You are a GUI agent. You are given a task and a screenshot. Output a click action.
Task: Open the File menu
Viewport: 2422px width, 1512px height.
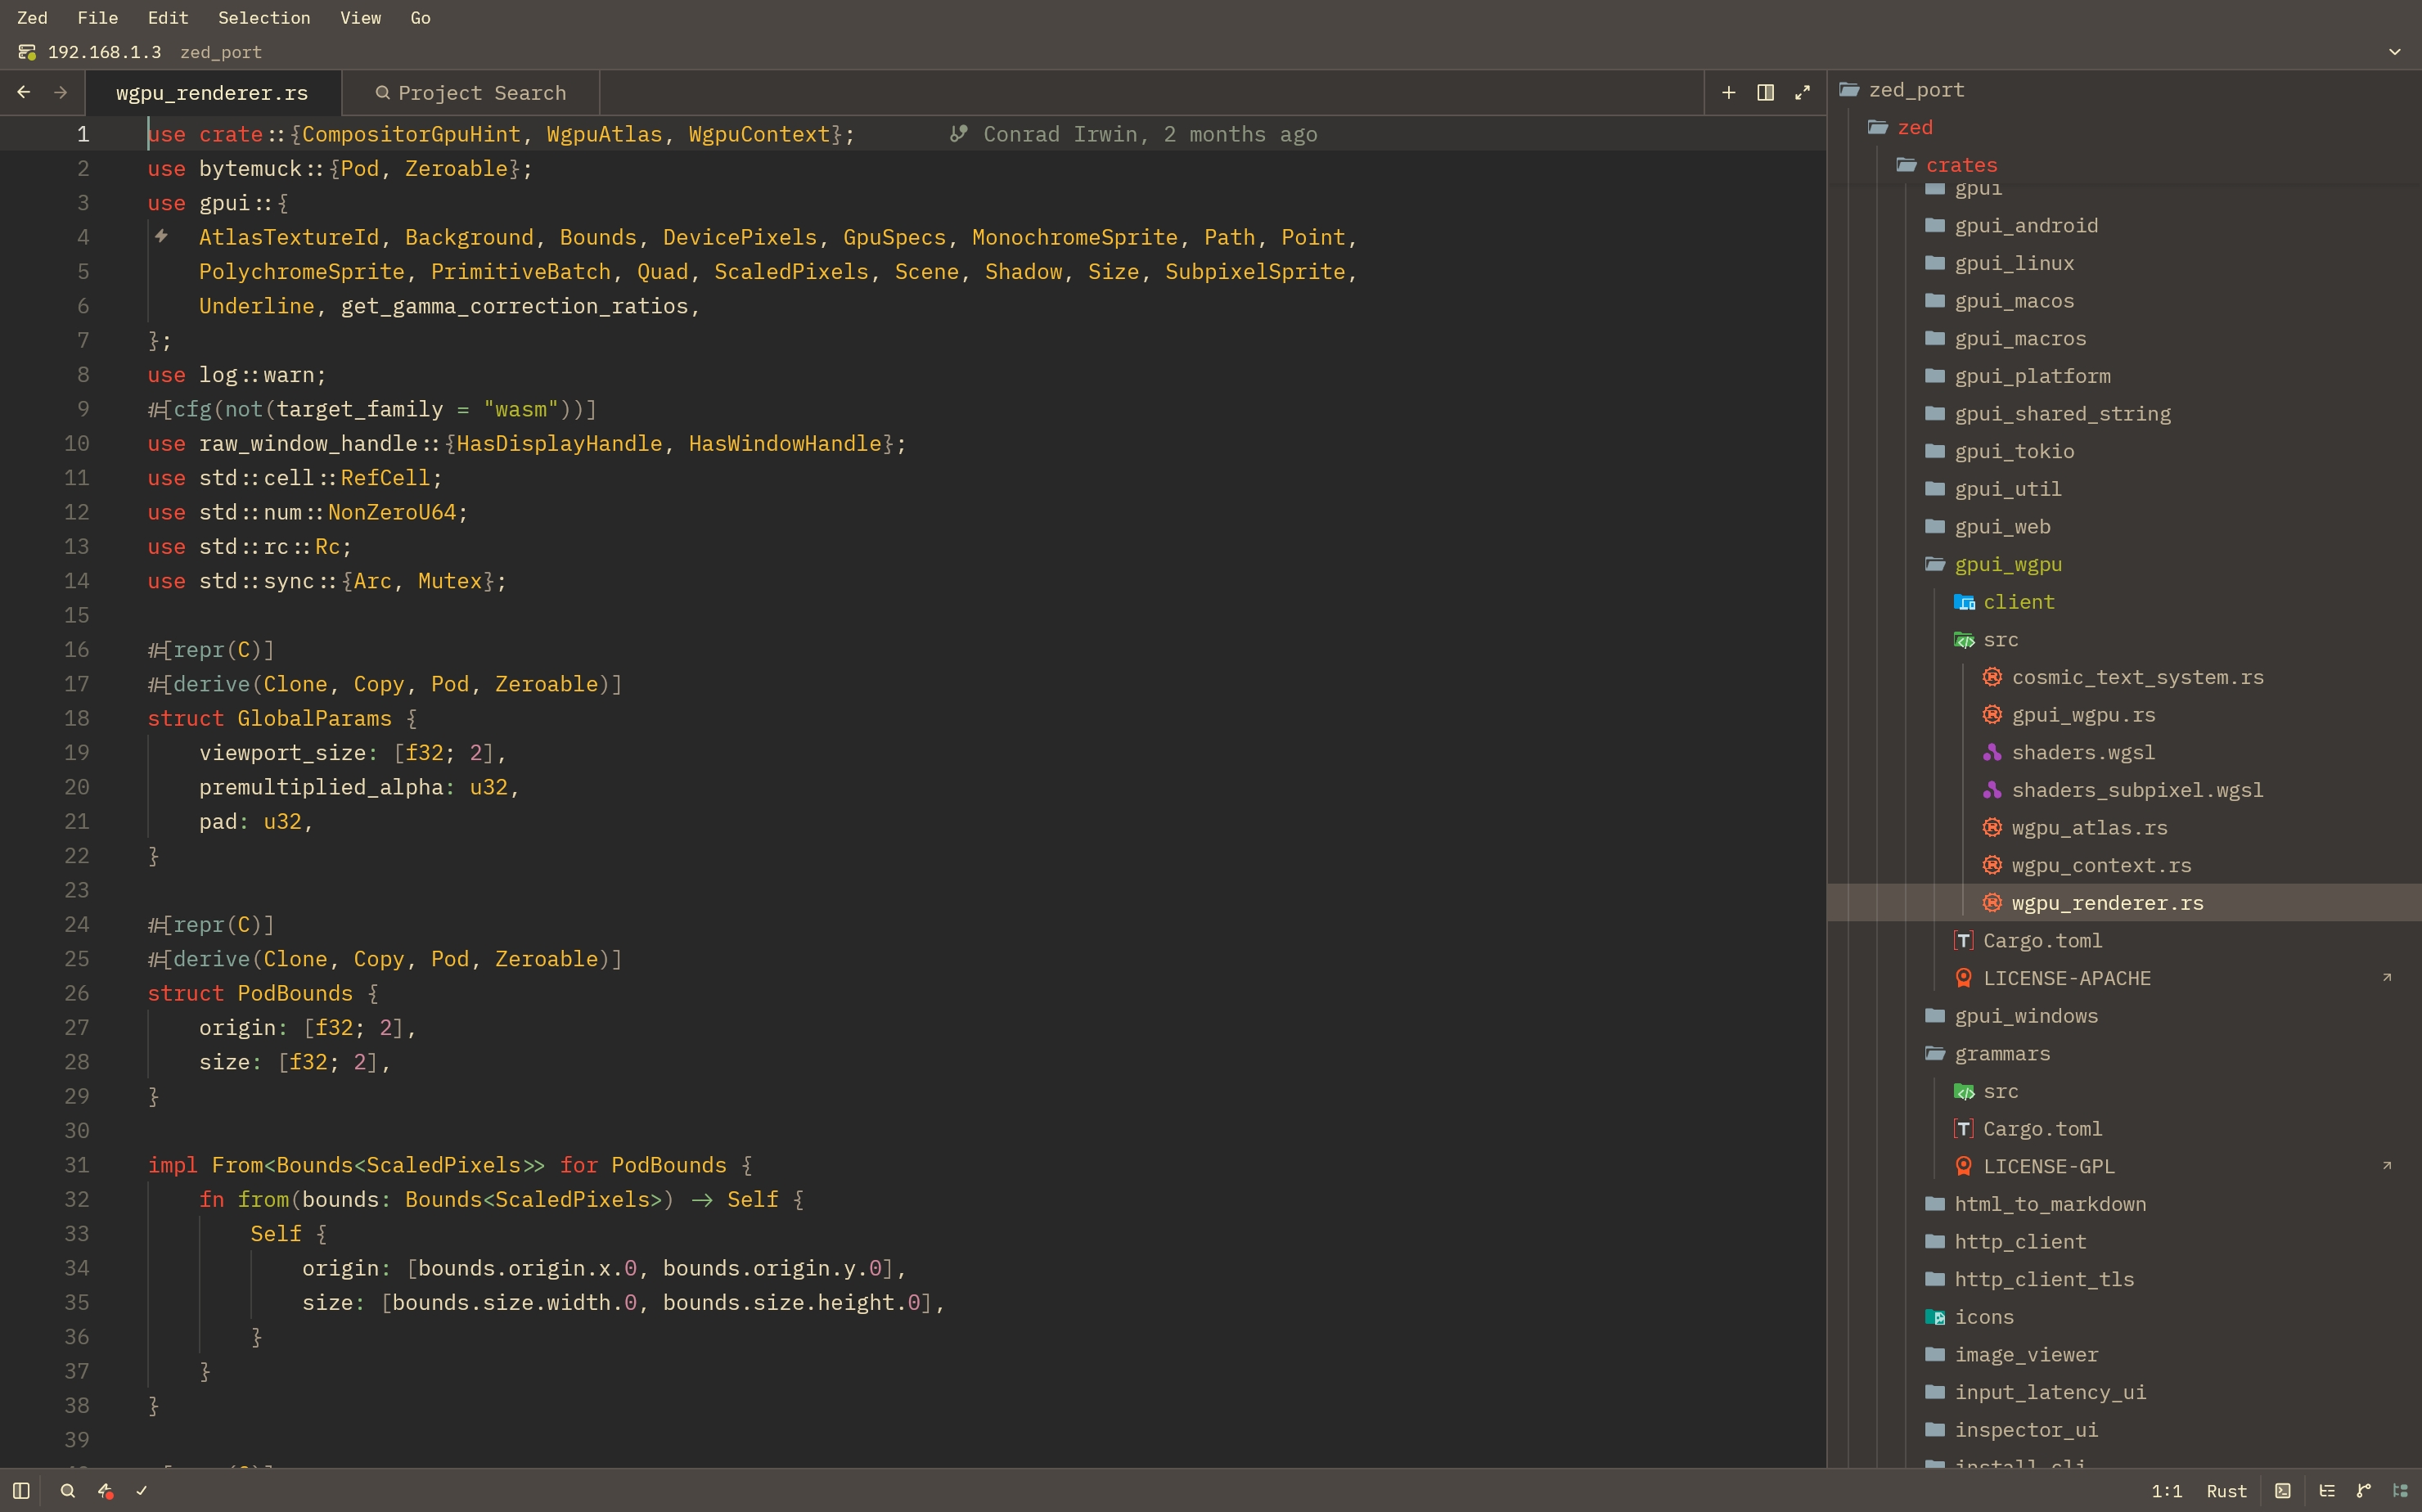[97, 18]
